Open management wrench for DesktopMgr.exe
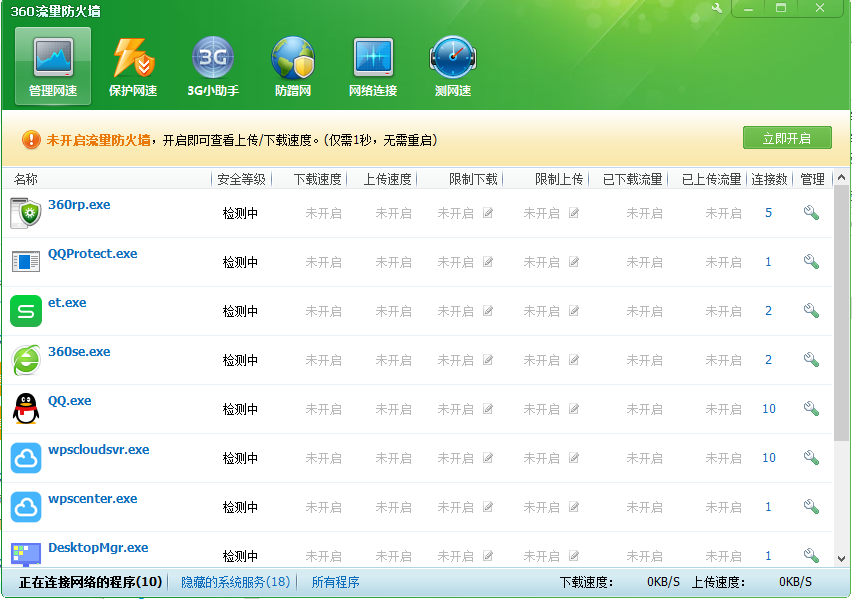The image size is (852, 599). click(x=811, y=555)
